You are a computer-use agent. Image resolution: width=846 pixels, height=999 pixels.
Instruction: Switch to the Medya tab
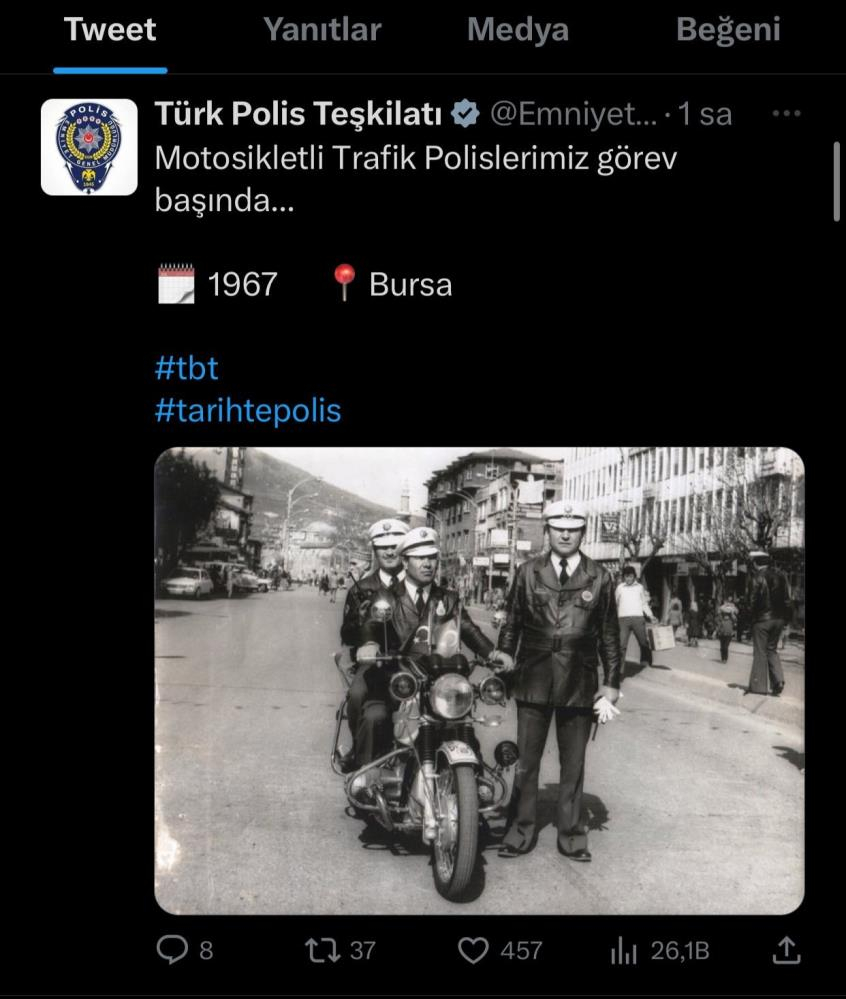tap(518, 29)
